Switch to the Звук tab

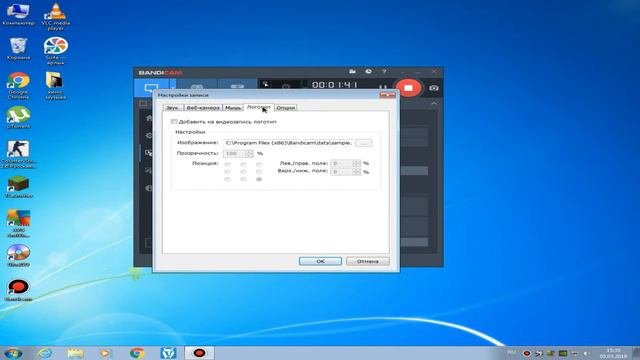(x=172, y=108)
